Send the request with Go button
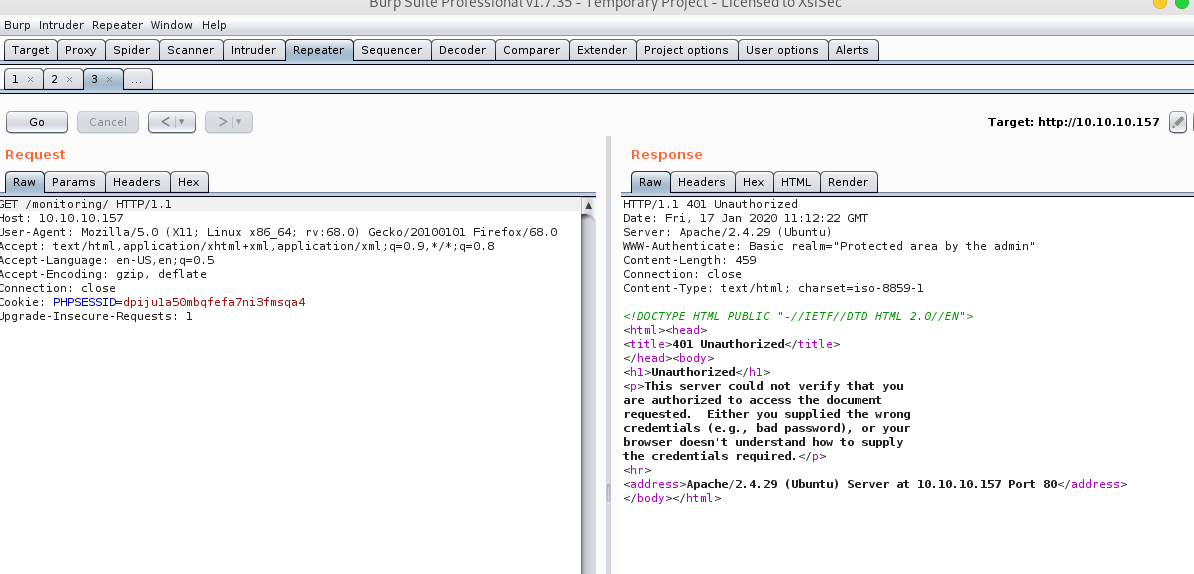The image size is (1194, 574). (37, 122)
